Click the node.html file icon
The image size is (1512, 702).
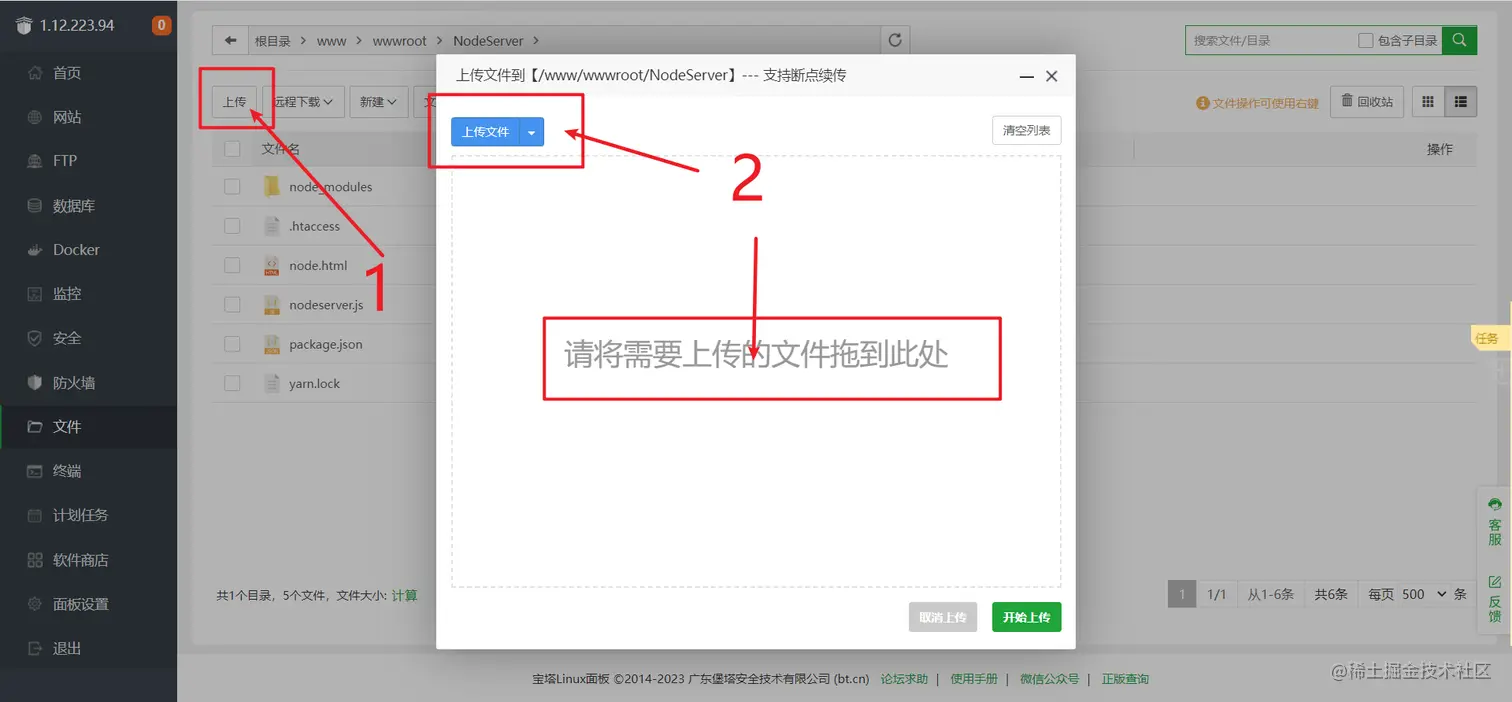tap(271, 265)
